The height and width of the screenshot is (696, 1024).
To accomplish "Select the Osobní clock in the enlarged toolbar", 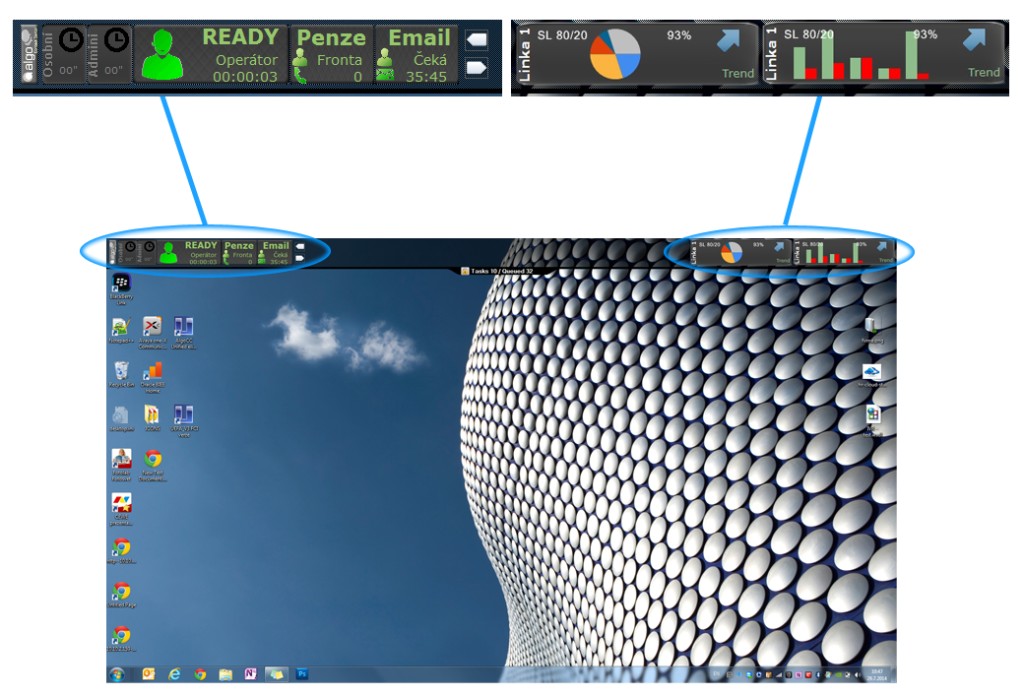I will [71, 40].
